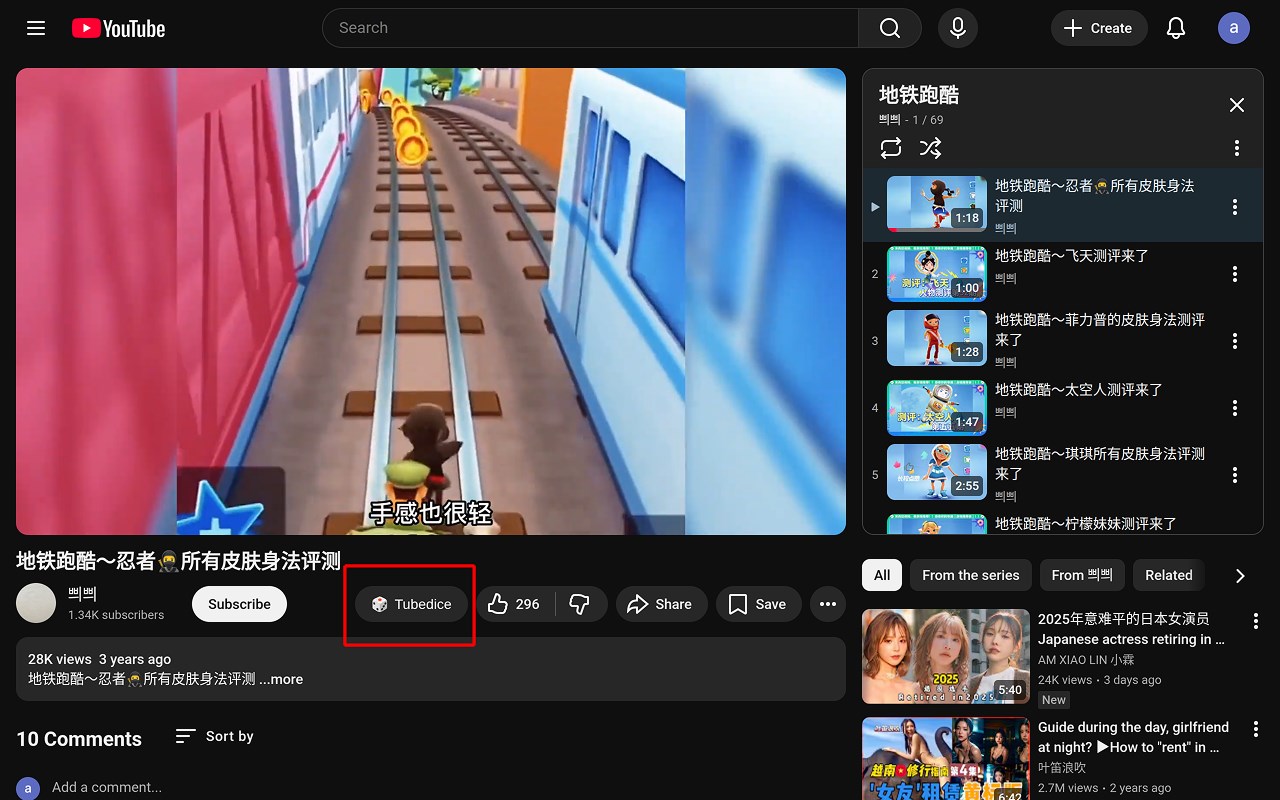Like the video with thumbs up
The image size is (1280, 800).
click(x=515, y=604)
